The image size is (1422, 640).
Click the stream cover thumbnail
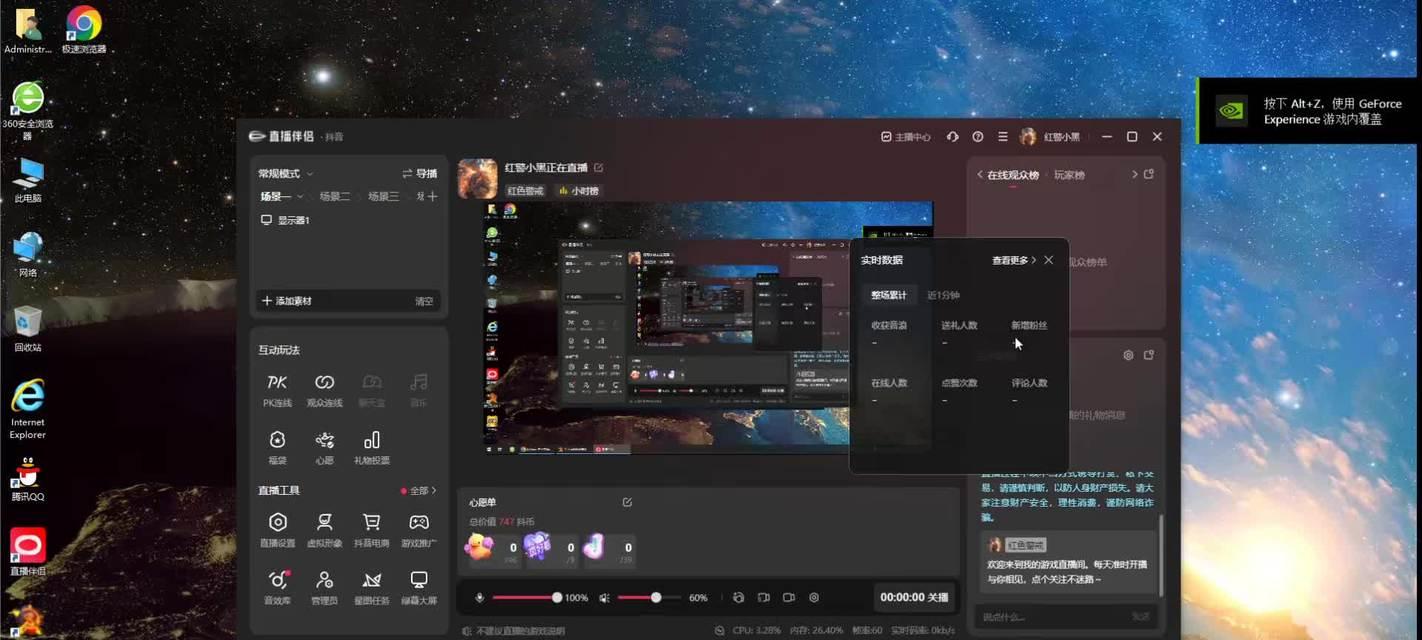(x=478, y=178)
